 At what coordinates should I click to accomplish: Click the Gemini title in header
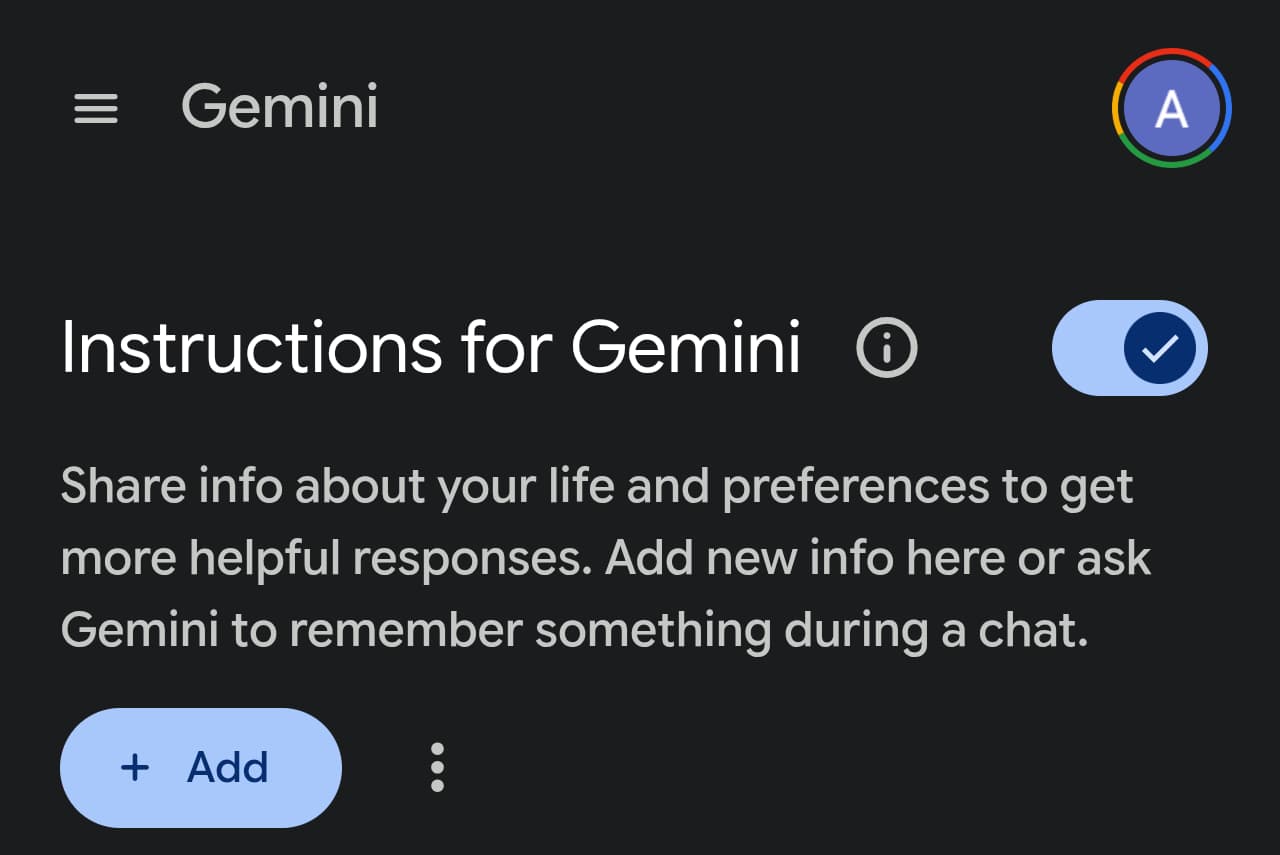tap(280, 106)
